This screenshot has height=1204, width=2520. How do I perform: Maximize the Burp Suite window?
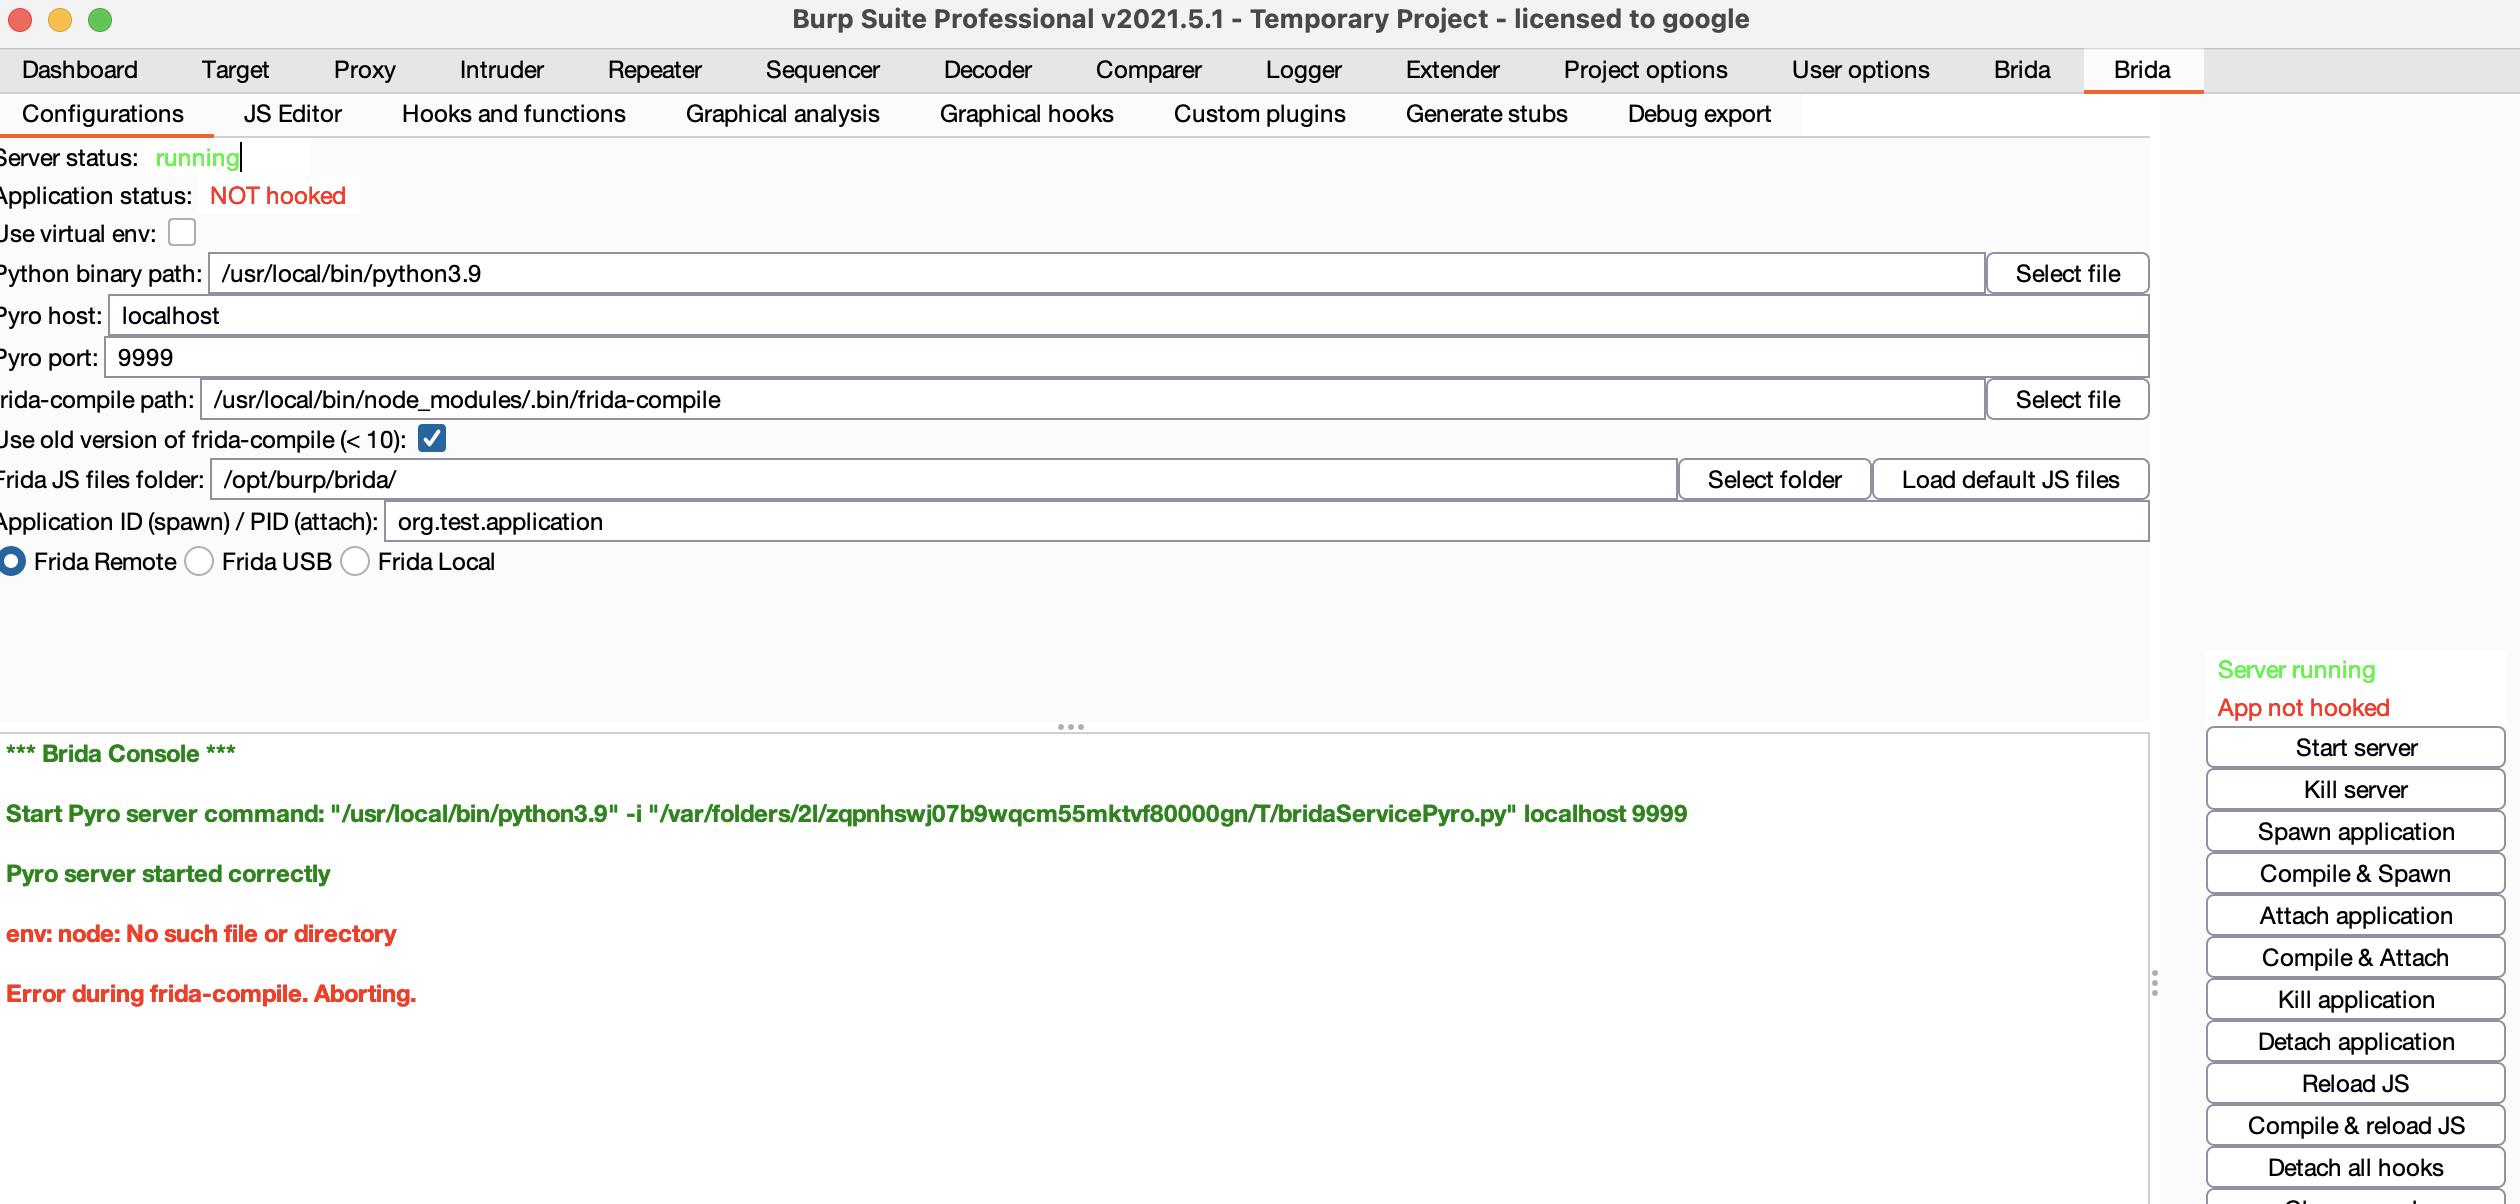[100, 19]
